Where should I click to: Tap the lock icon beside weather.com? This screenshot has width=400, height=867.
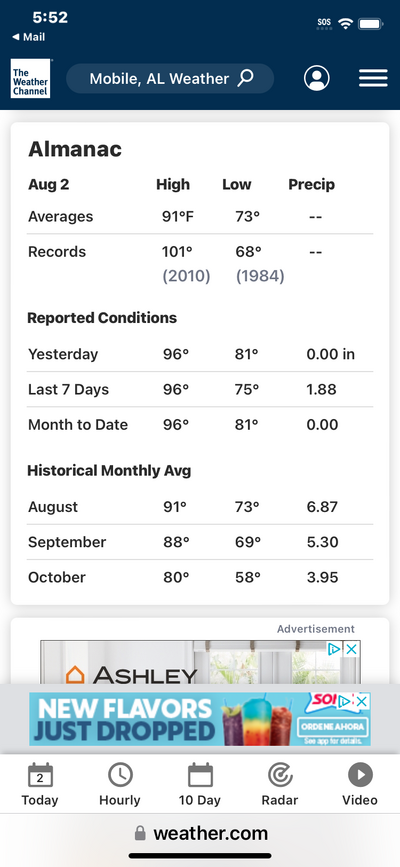[x=141, y=833]
